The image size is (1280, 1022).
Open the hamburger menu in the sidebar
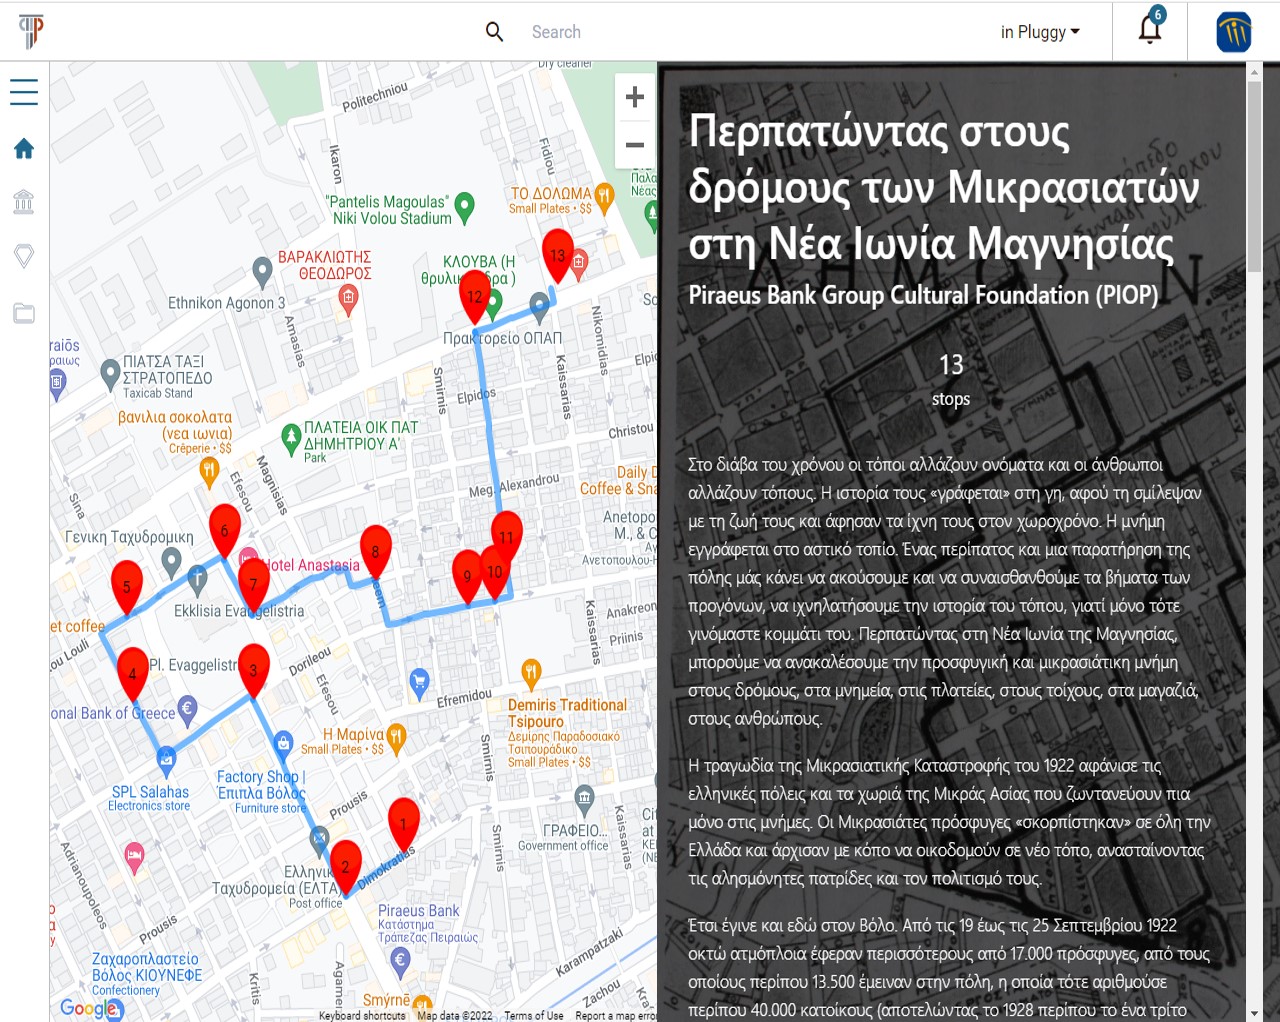click(x=24, y=92)
